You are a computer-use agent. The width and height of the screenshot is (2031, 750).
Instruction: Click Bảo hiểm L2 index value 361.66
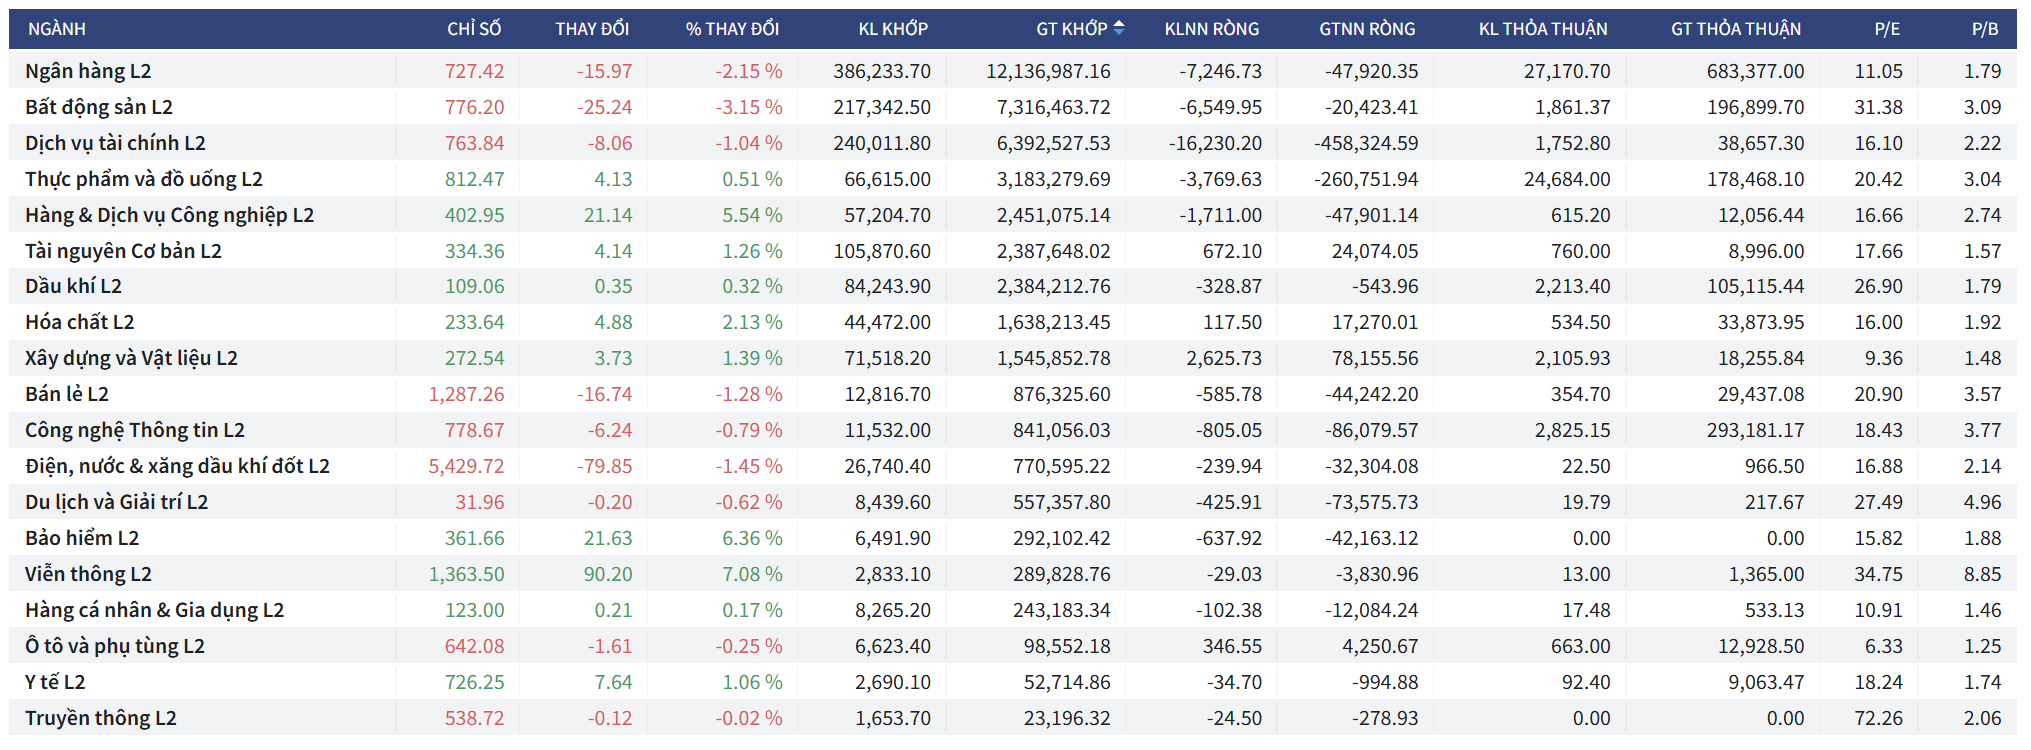[x=474, y=538]
